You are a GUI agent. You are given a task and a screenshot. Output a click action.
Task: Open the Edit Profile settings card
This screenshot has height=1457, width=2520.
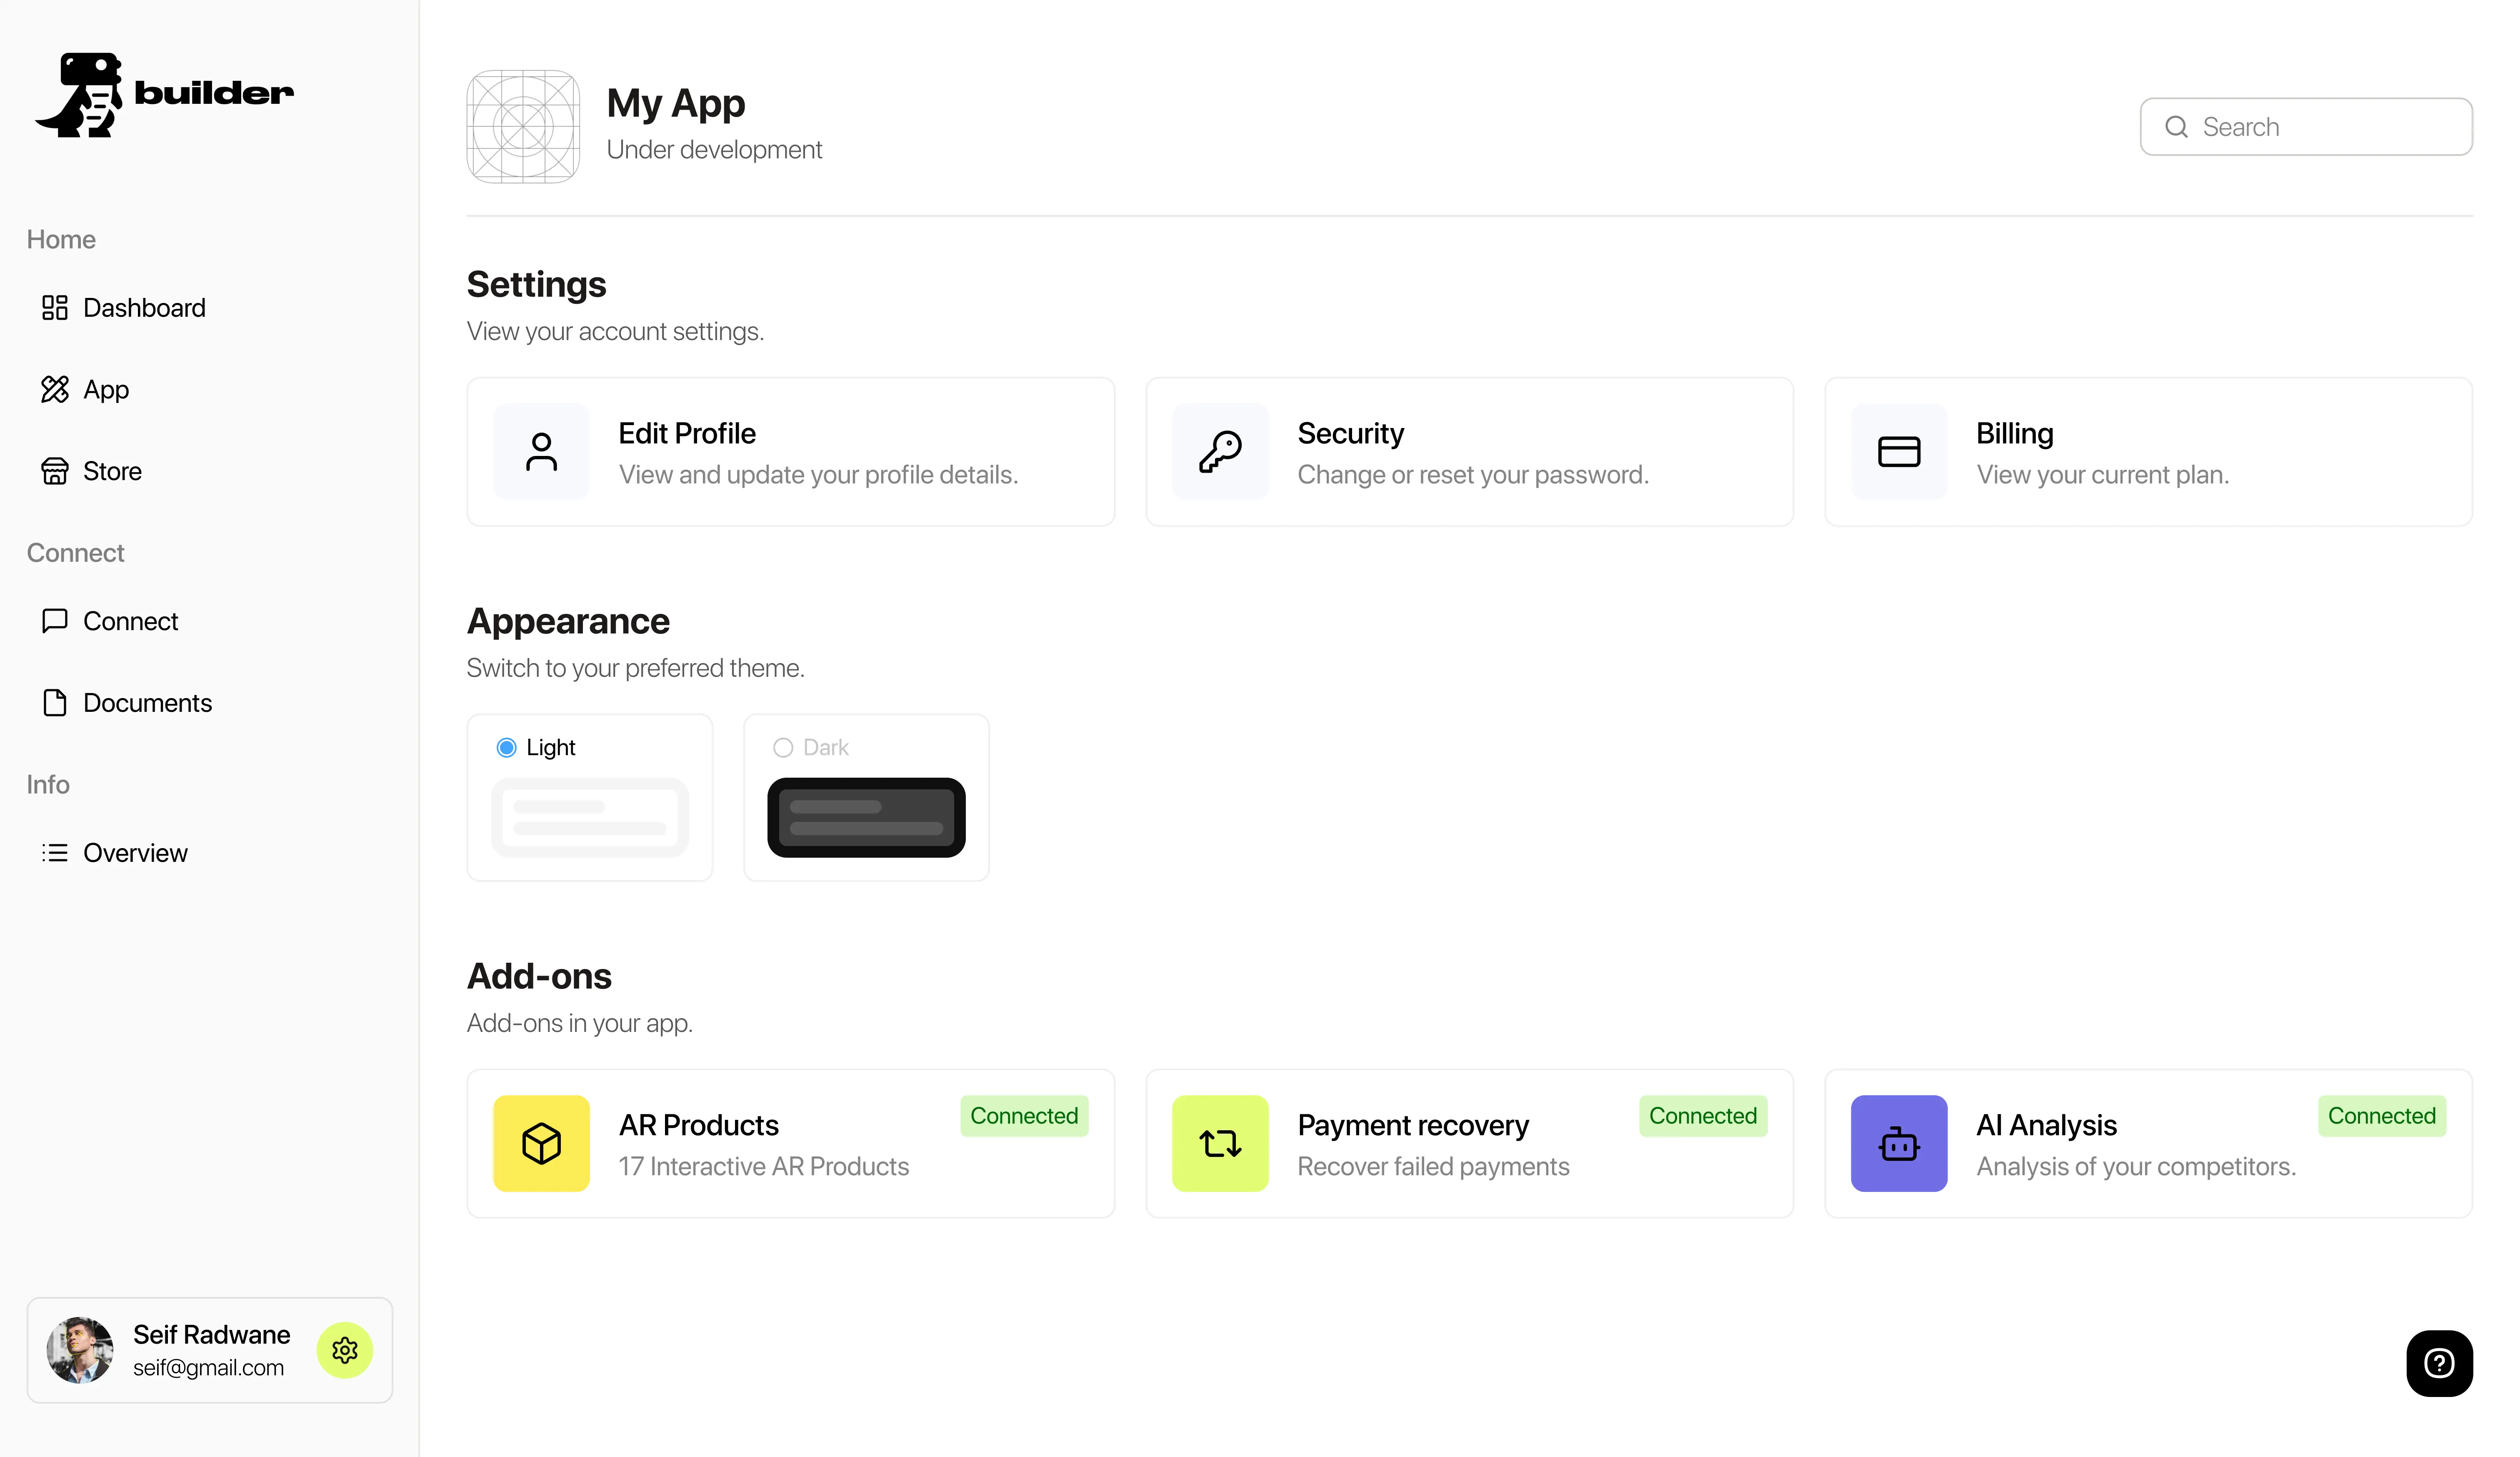pyautogui.click(x=790, y=452)
